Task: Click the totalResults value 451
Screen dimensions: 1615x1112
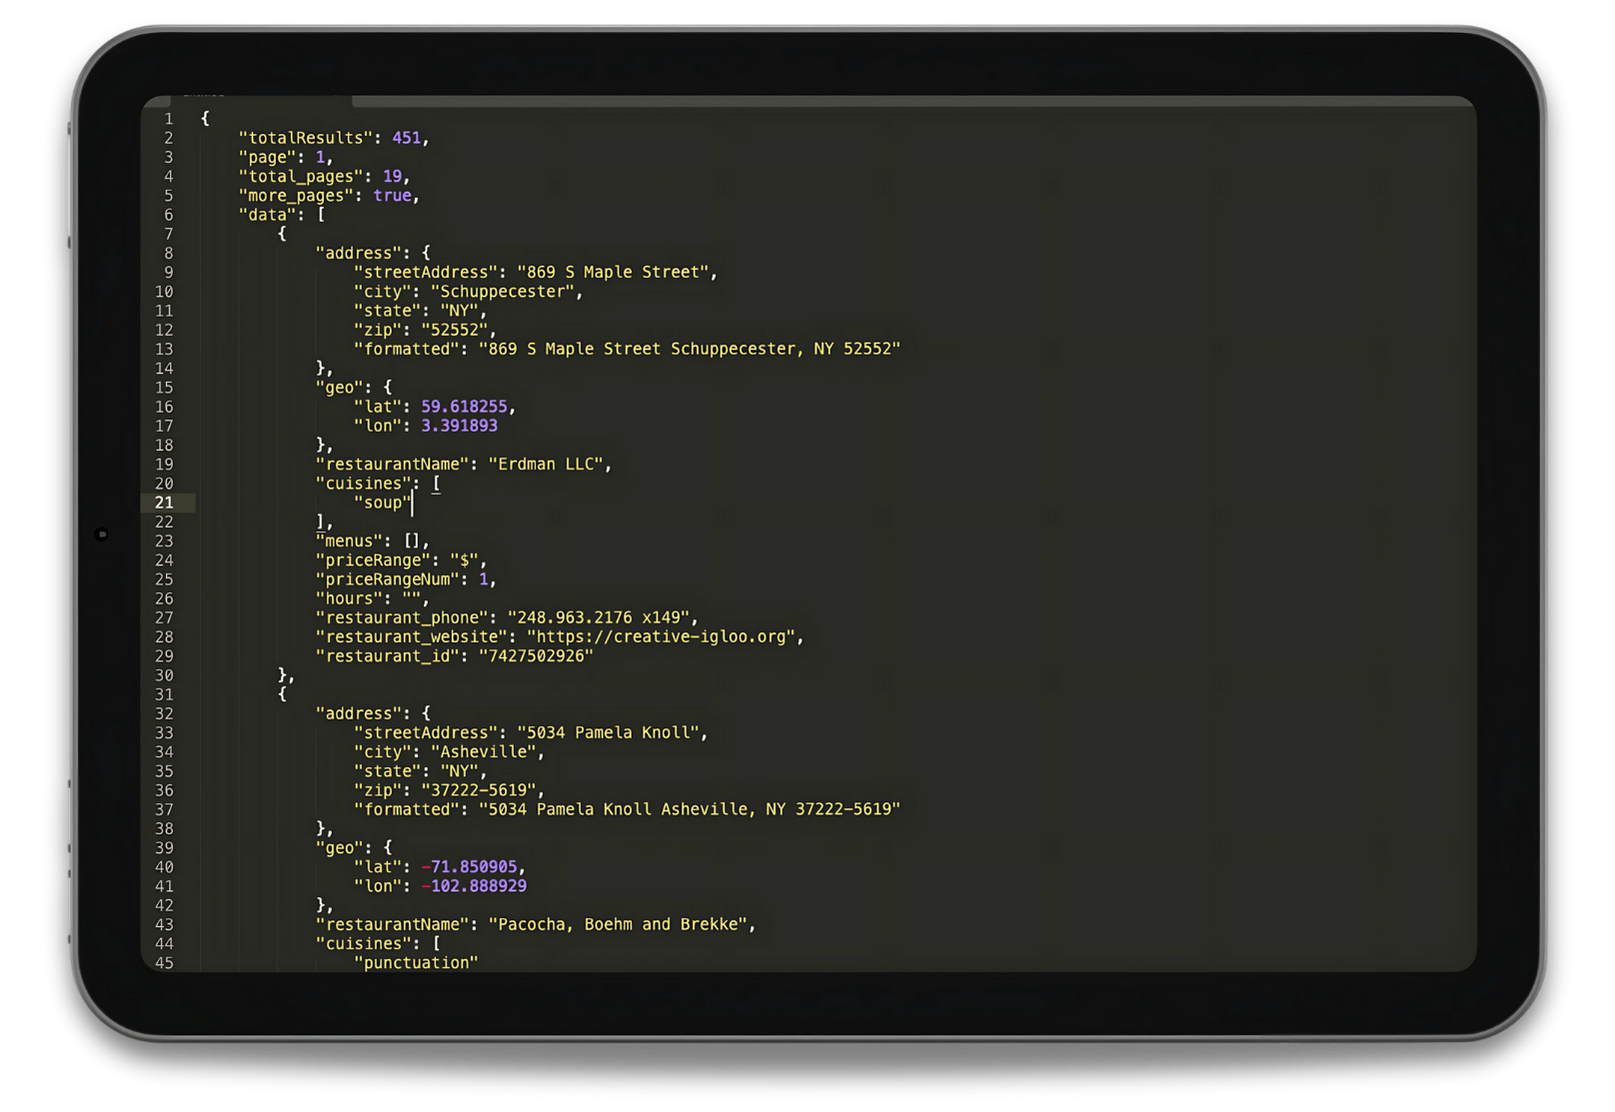Action: point(406,138)
